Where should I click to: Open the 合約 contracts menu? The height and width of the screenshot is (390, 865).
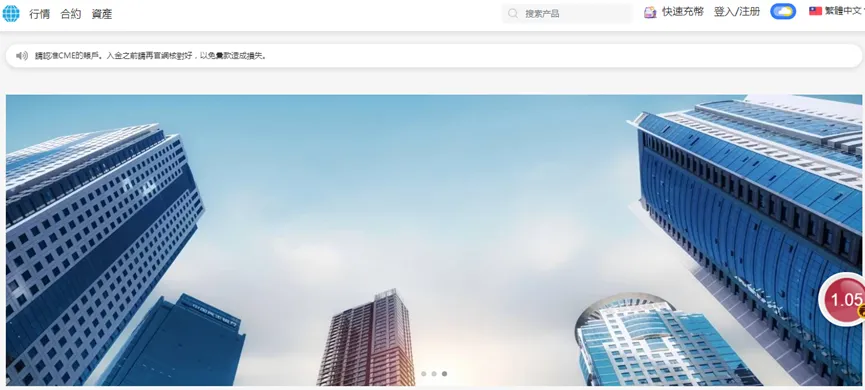pos(71,14)
